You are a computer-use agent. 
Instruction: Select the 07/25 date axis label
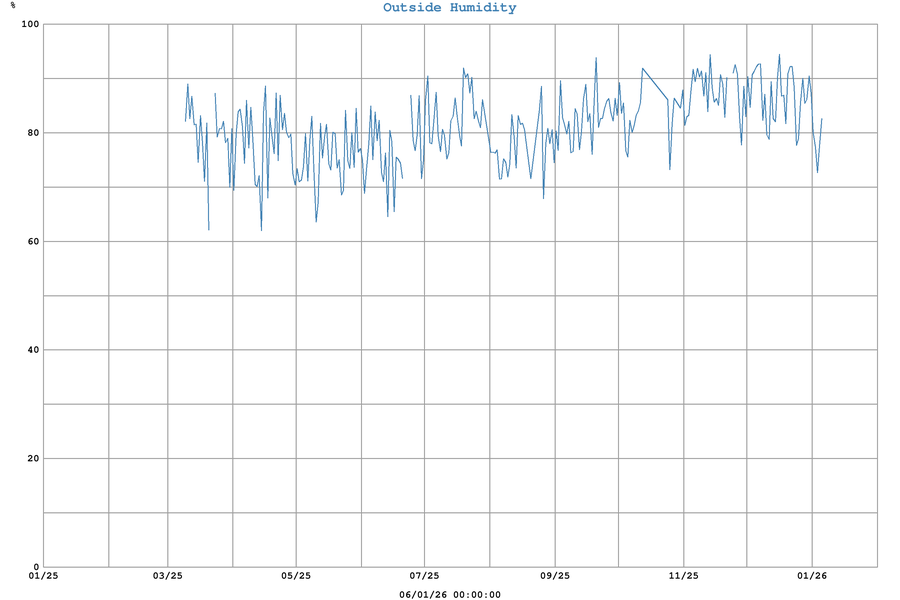424,576
